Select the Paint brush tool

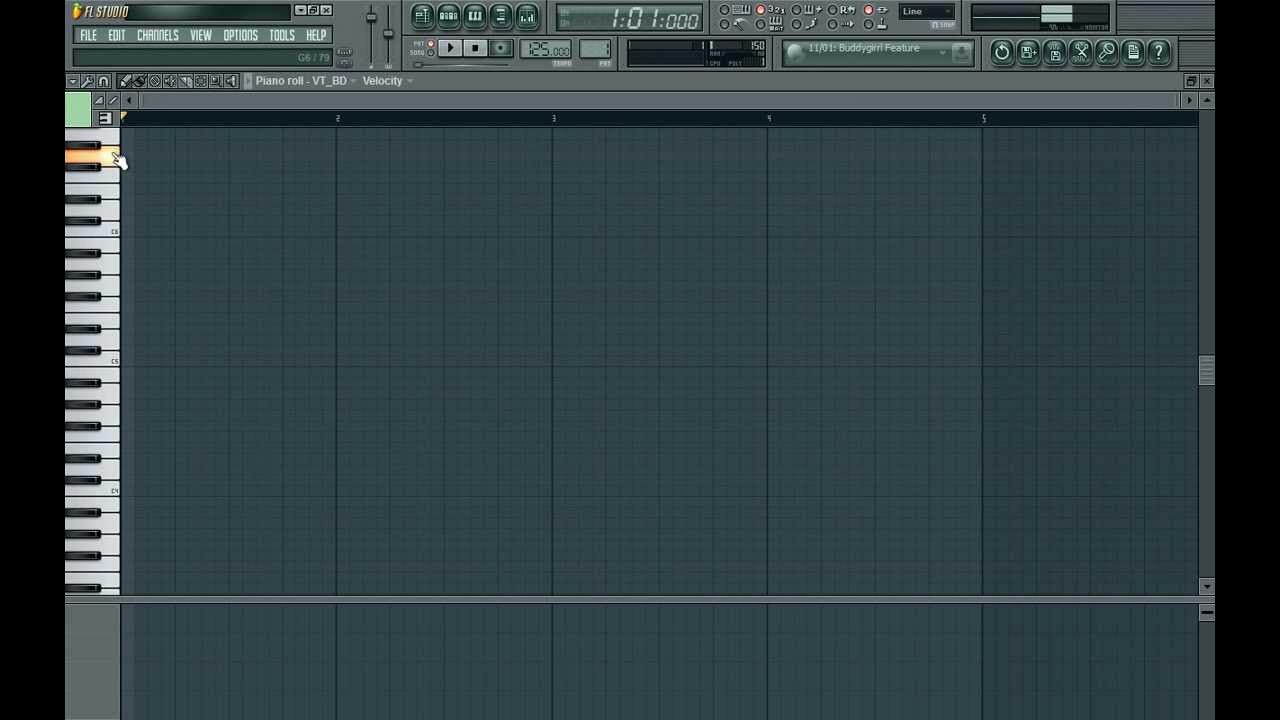(140, 81)
